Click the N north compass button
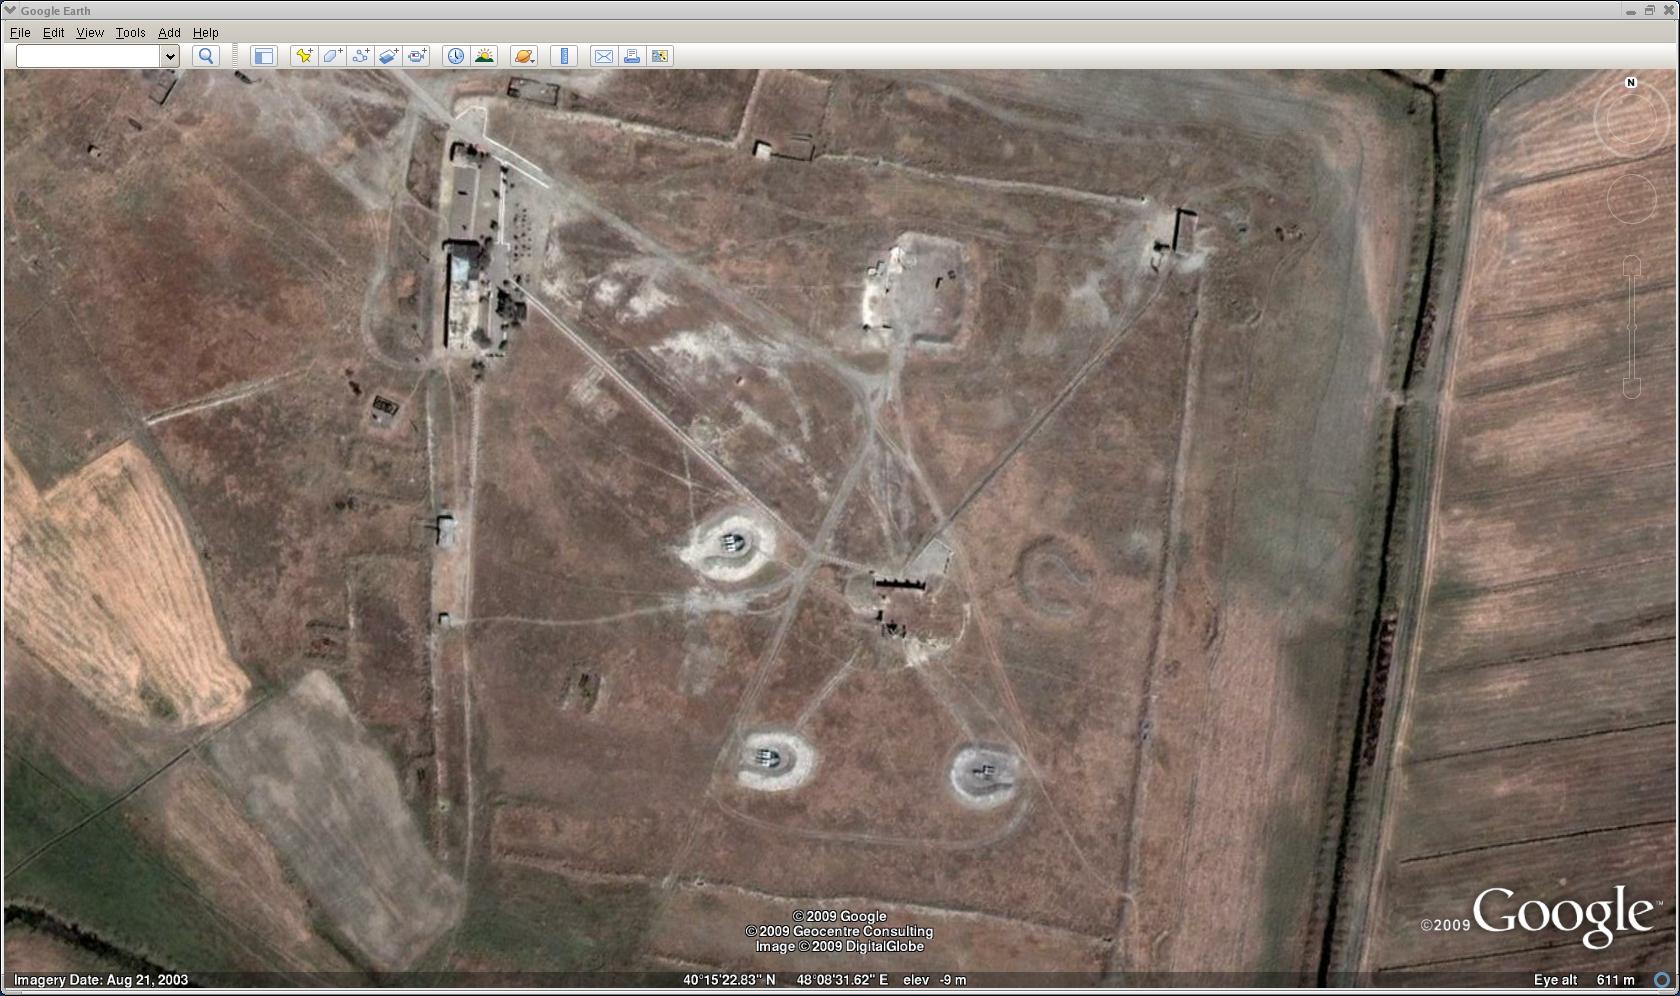This screenshot has width=1680, height=996. coord(1631,83)
